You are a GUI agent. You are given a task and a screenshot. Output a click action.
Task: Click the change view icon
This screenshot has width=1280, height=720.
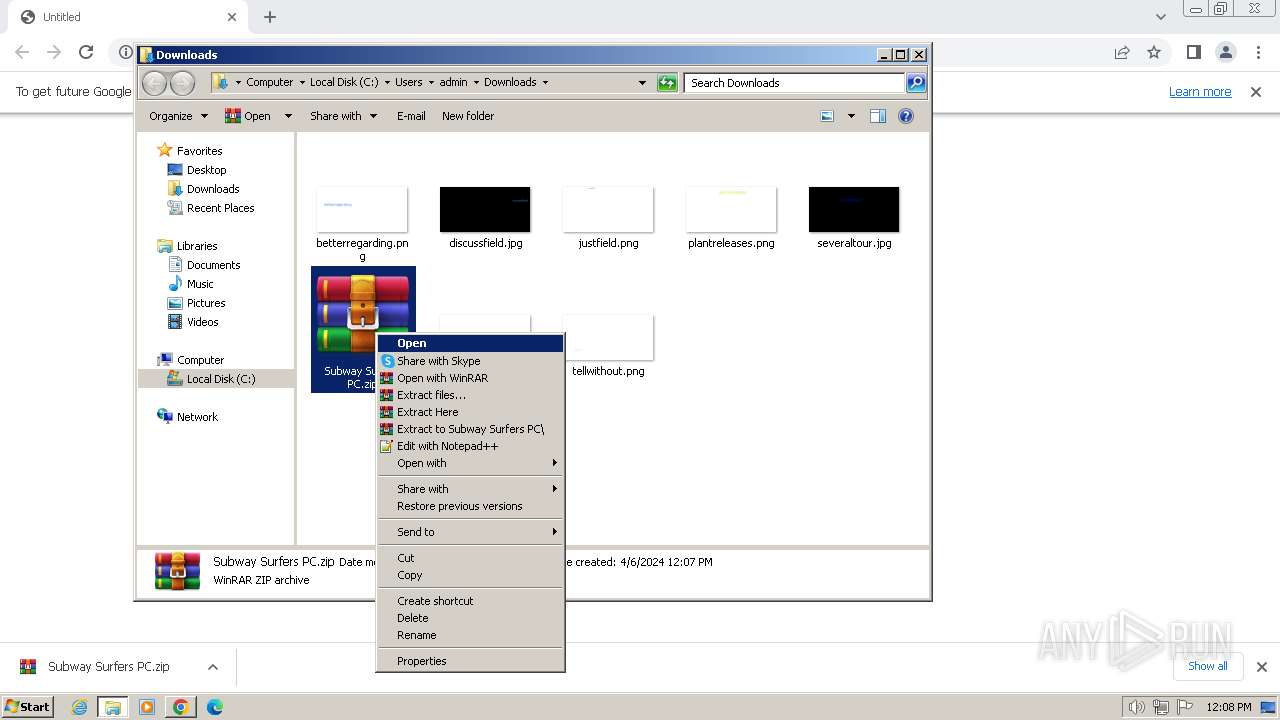[x=827, y=116]
